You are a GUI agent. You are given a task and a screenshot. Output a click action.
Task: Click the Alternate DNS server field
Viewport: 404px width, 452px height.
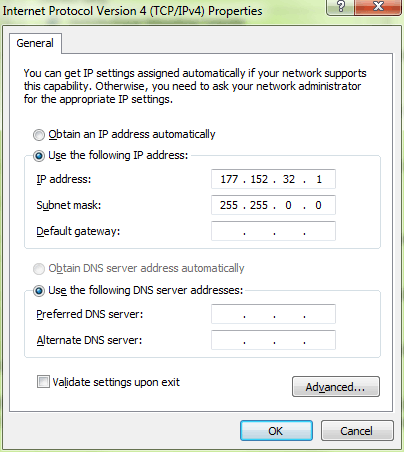click(273, 340)
